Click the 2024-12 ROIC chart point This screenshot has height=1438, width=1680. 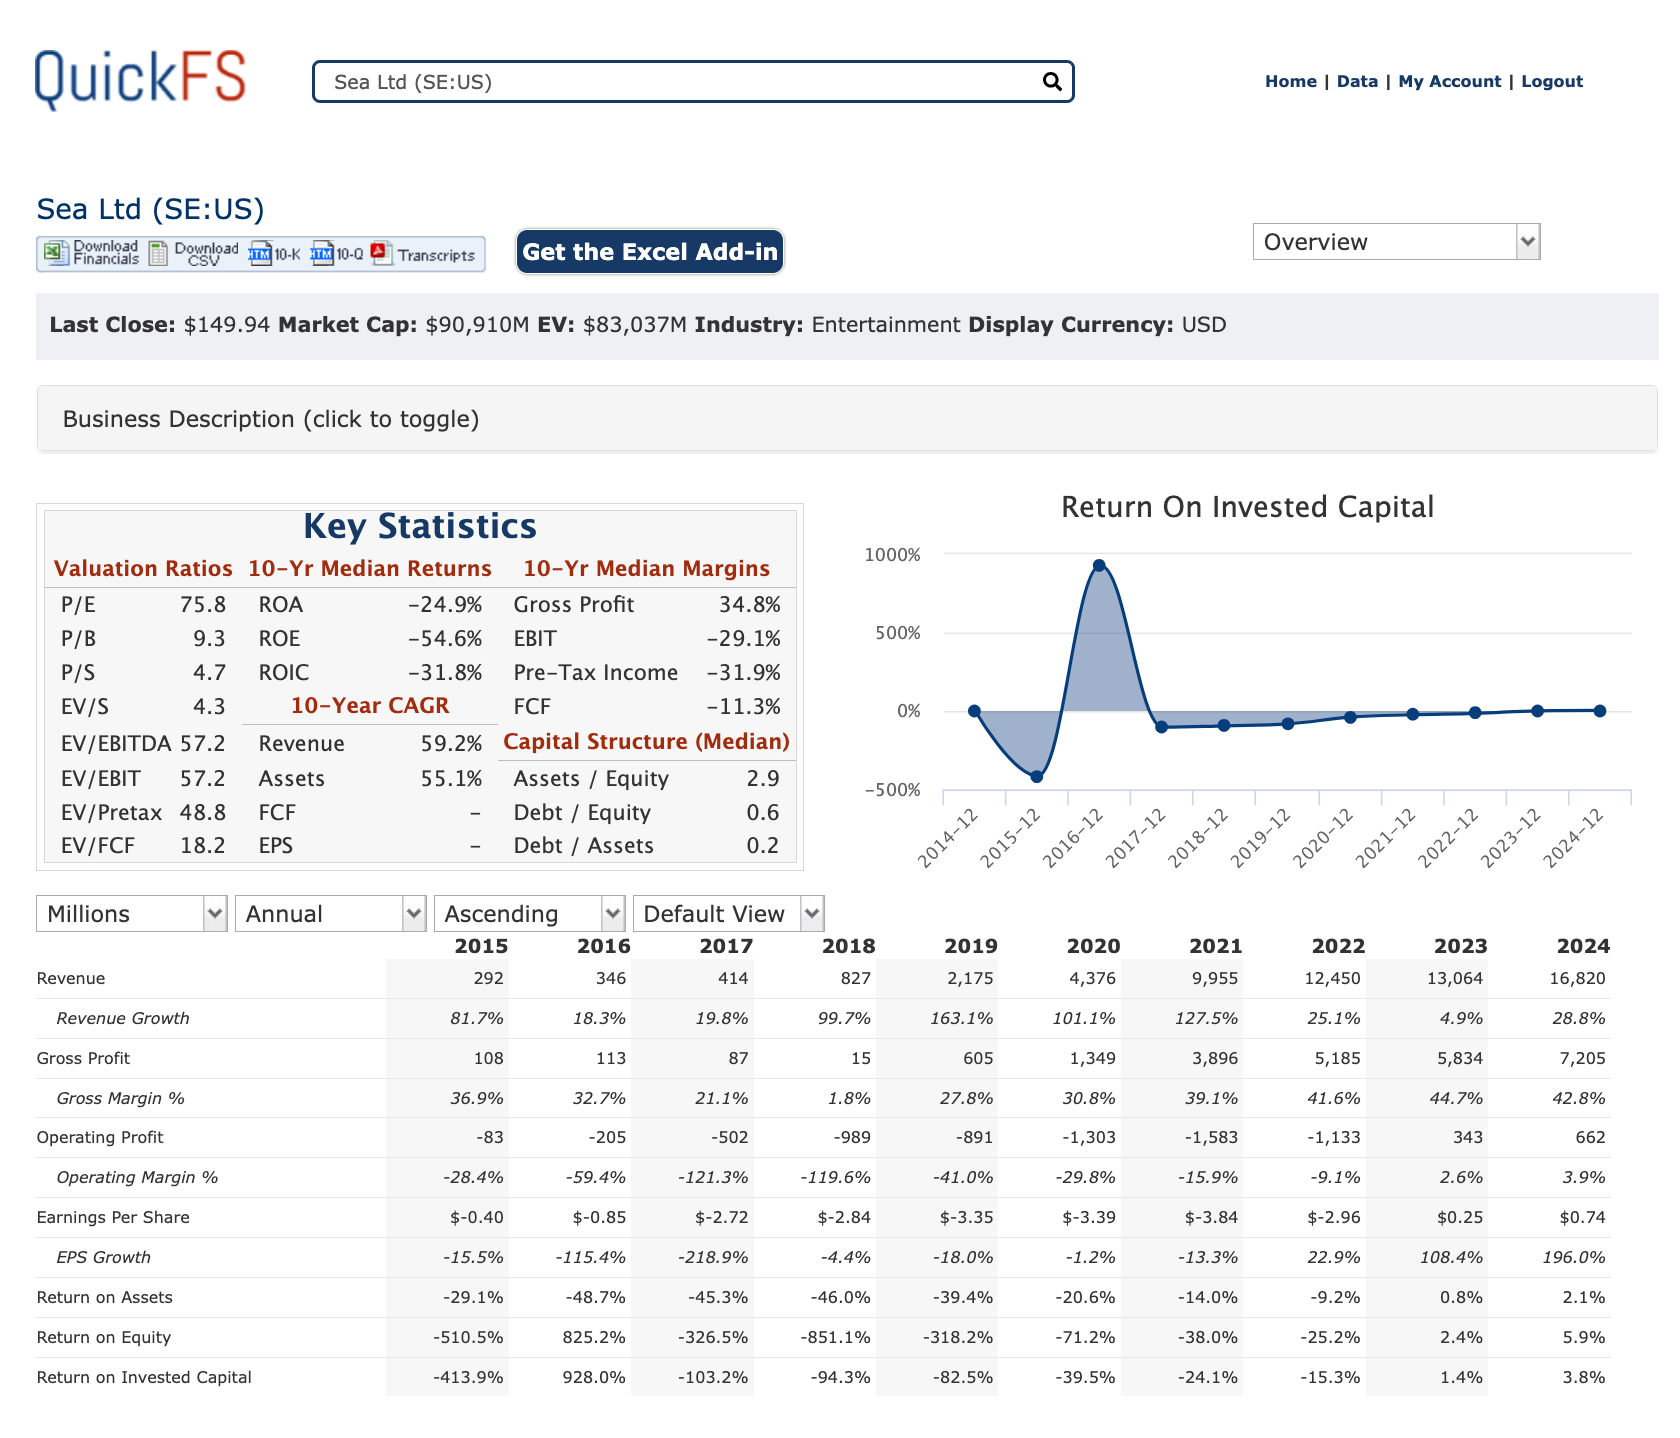coord(1600,711)
